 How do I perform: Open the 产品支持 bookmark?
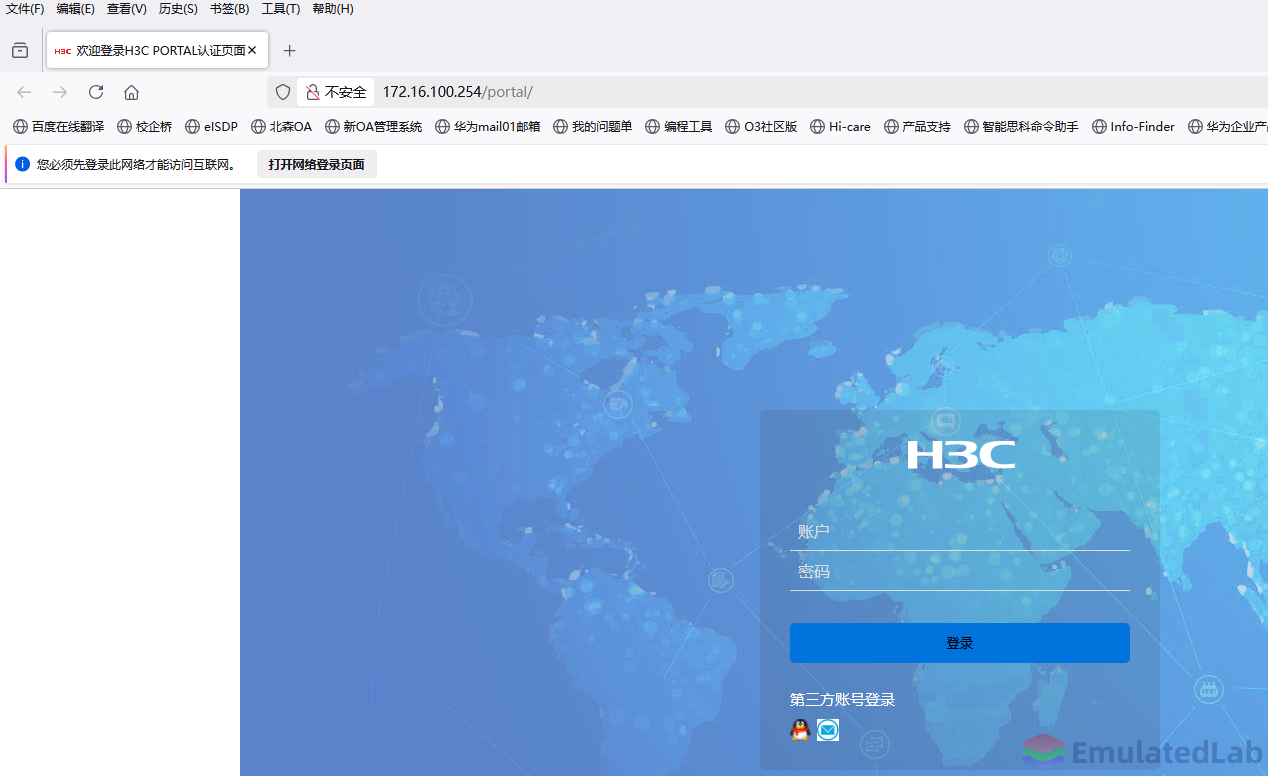[917, 127]
